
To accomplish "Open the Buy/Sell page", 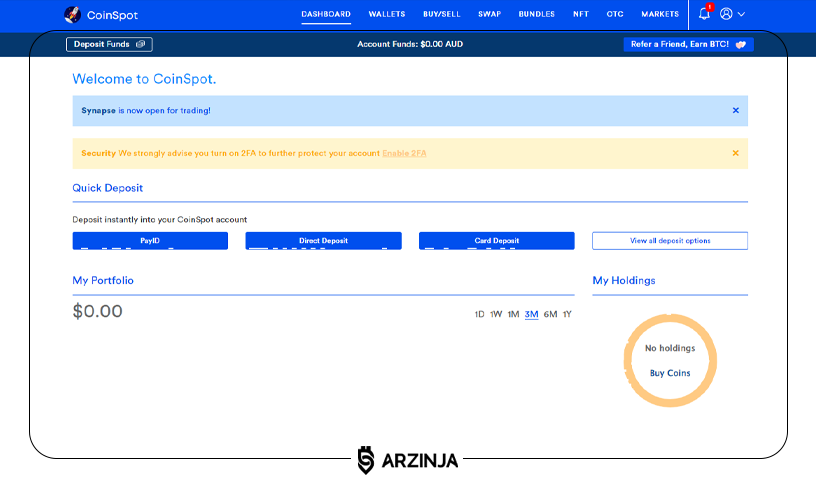I will tap(441, 14).
